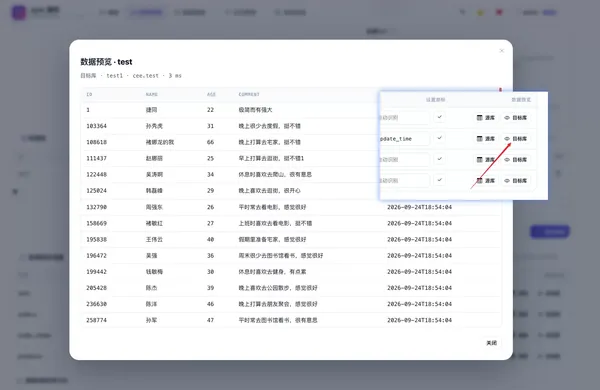
Task: Click the checkmark in the bottom inset row
Action: [440, 180]
